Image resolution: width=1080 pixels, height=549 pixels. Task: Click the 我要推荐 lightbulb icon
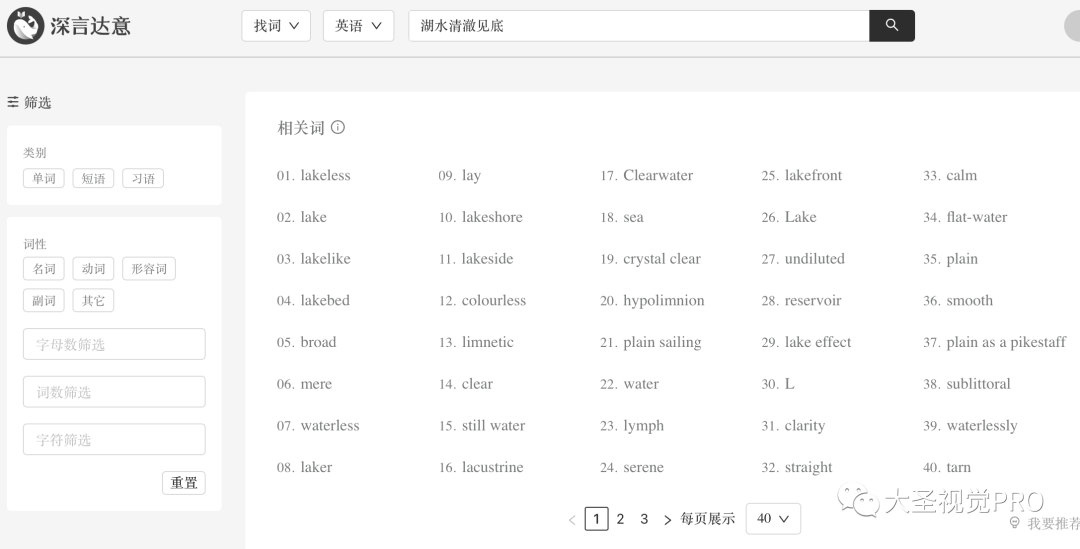point(1015,523)
